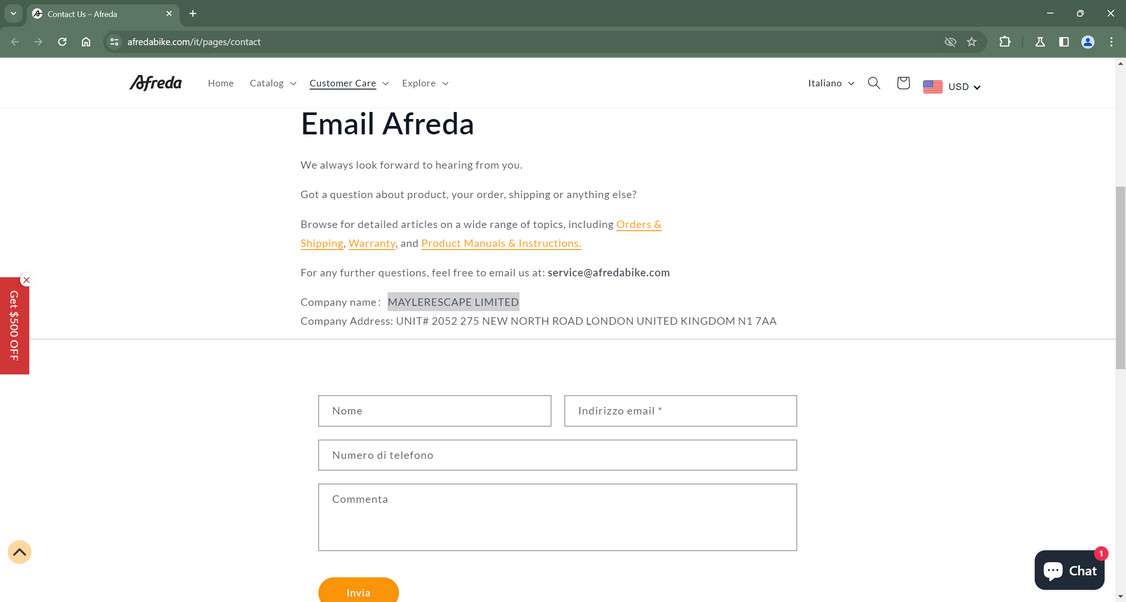Open the Chrome profile icon
The width and height of the screenshot is (1126, 602).
click(x=1086, y=42)
